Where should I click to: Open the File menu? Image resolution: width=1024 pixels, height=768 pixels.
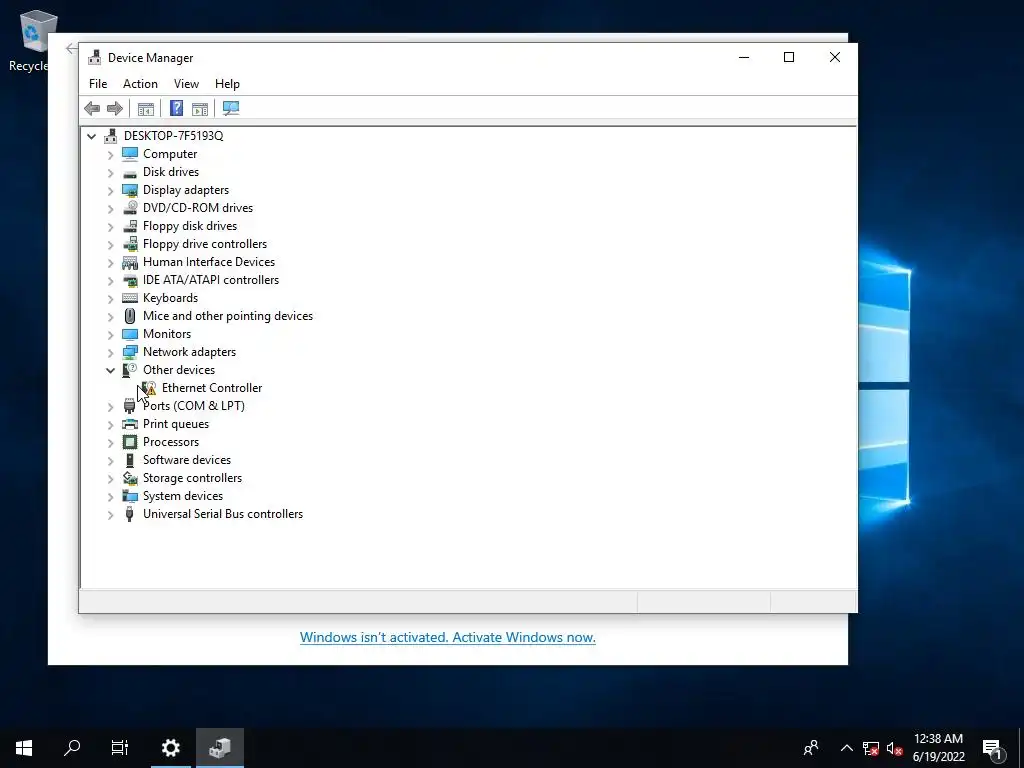[98, 84]
